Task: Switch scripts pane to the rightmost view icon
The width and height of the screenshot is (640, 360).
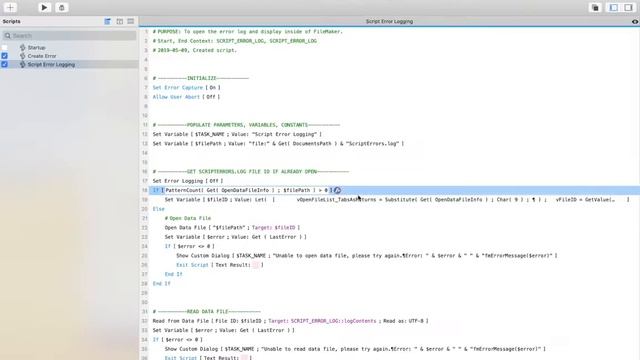Action: tap(131, 21)
